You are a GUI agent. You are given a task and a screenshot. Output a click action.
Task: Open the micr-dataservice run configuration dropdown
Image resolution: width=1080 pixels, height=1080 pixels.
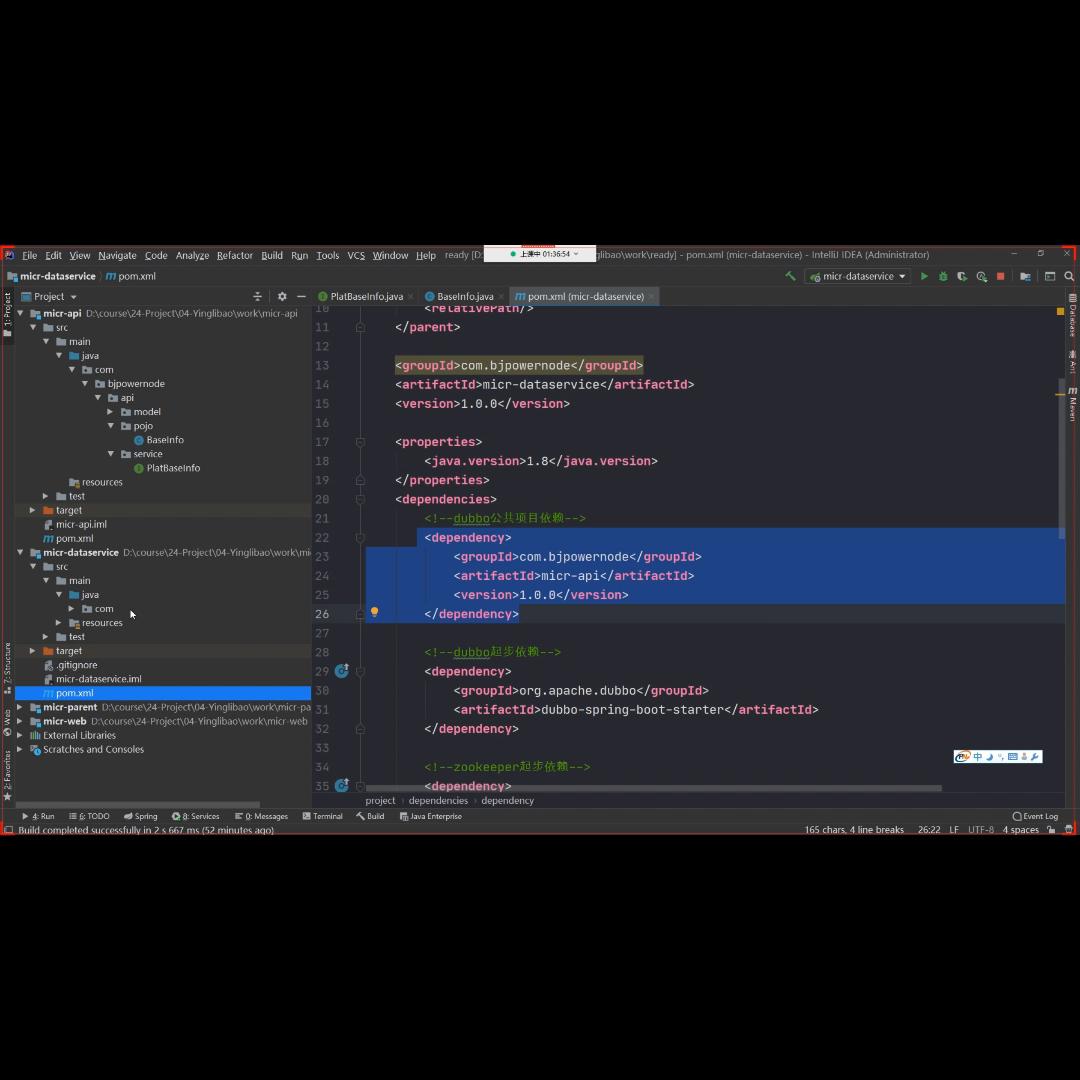858,277
